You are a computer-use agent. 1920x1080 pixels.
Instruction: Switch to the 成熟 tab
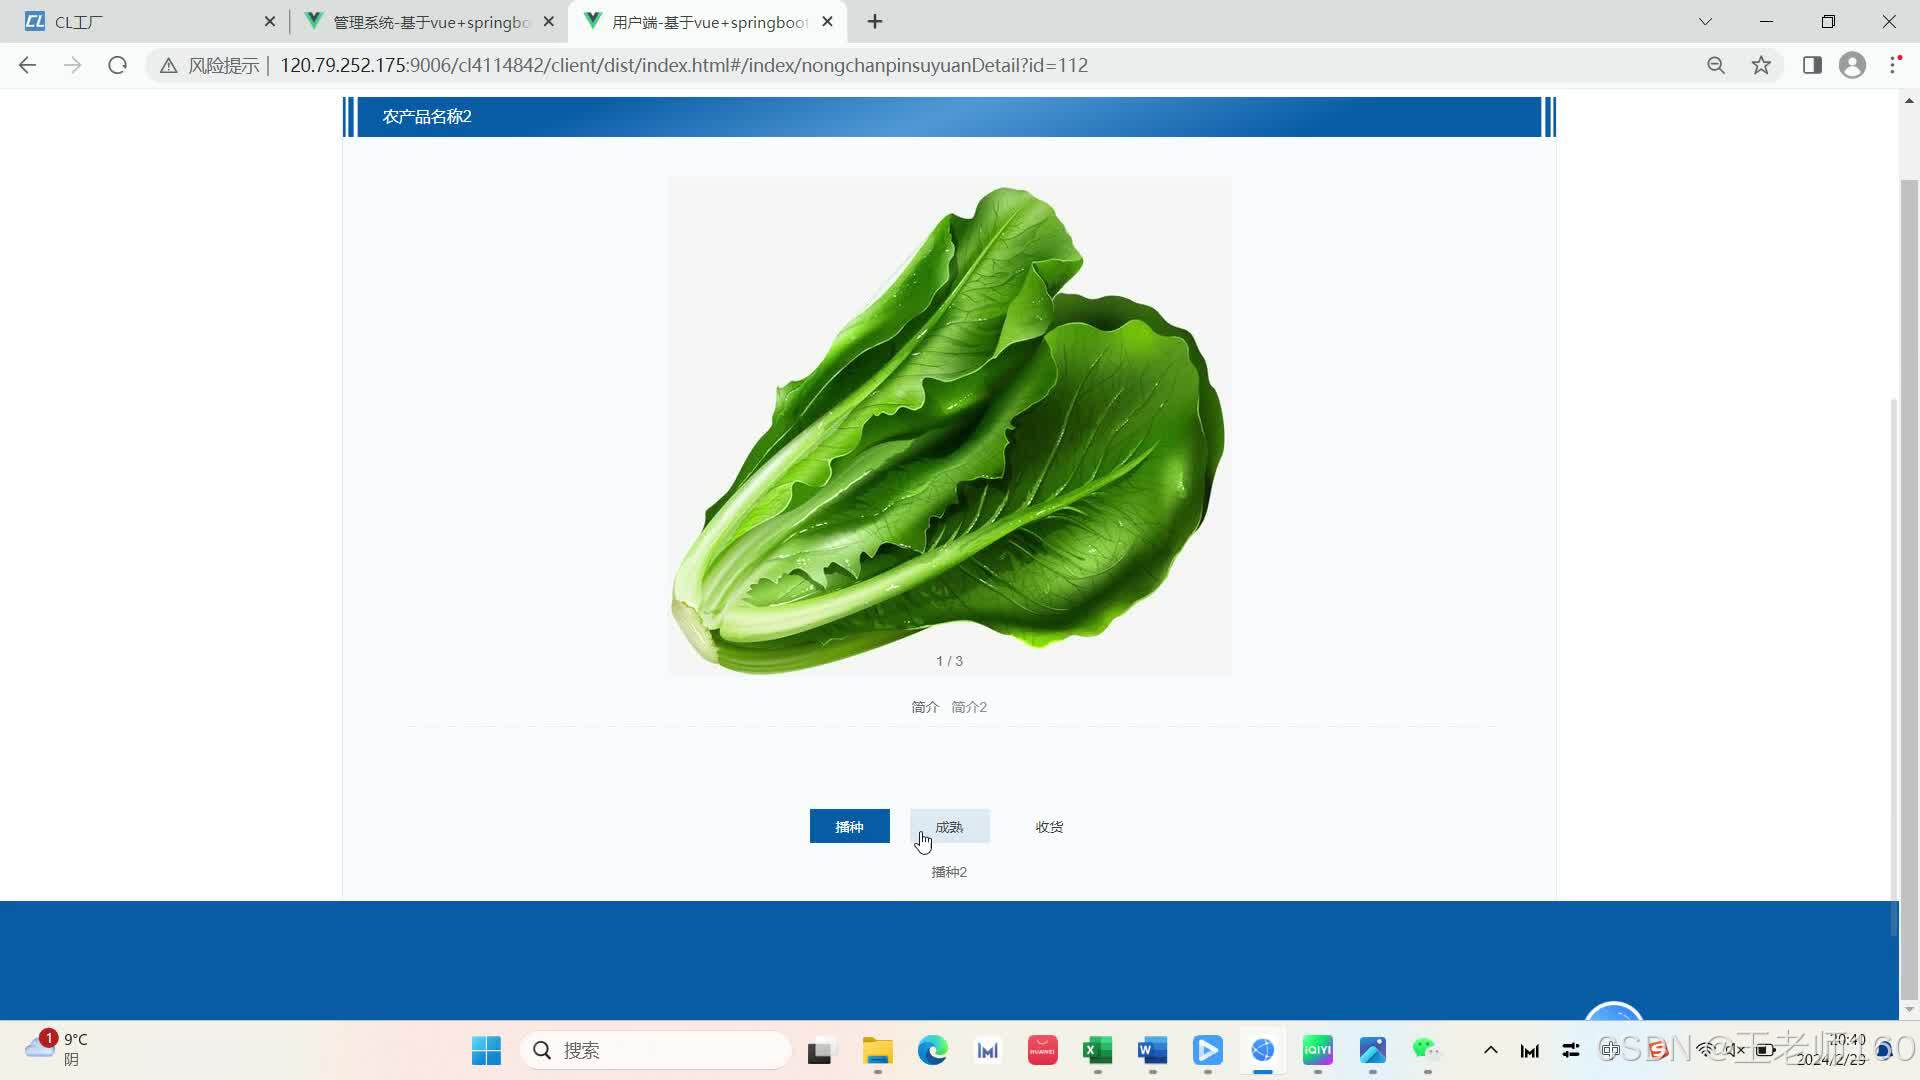click(x=949, y=827)
